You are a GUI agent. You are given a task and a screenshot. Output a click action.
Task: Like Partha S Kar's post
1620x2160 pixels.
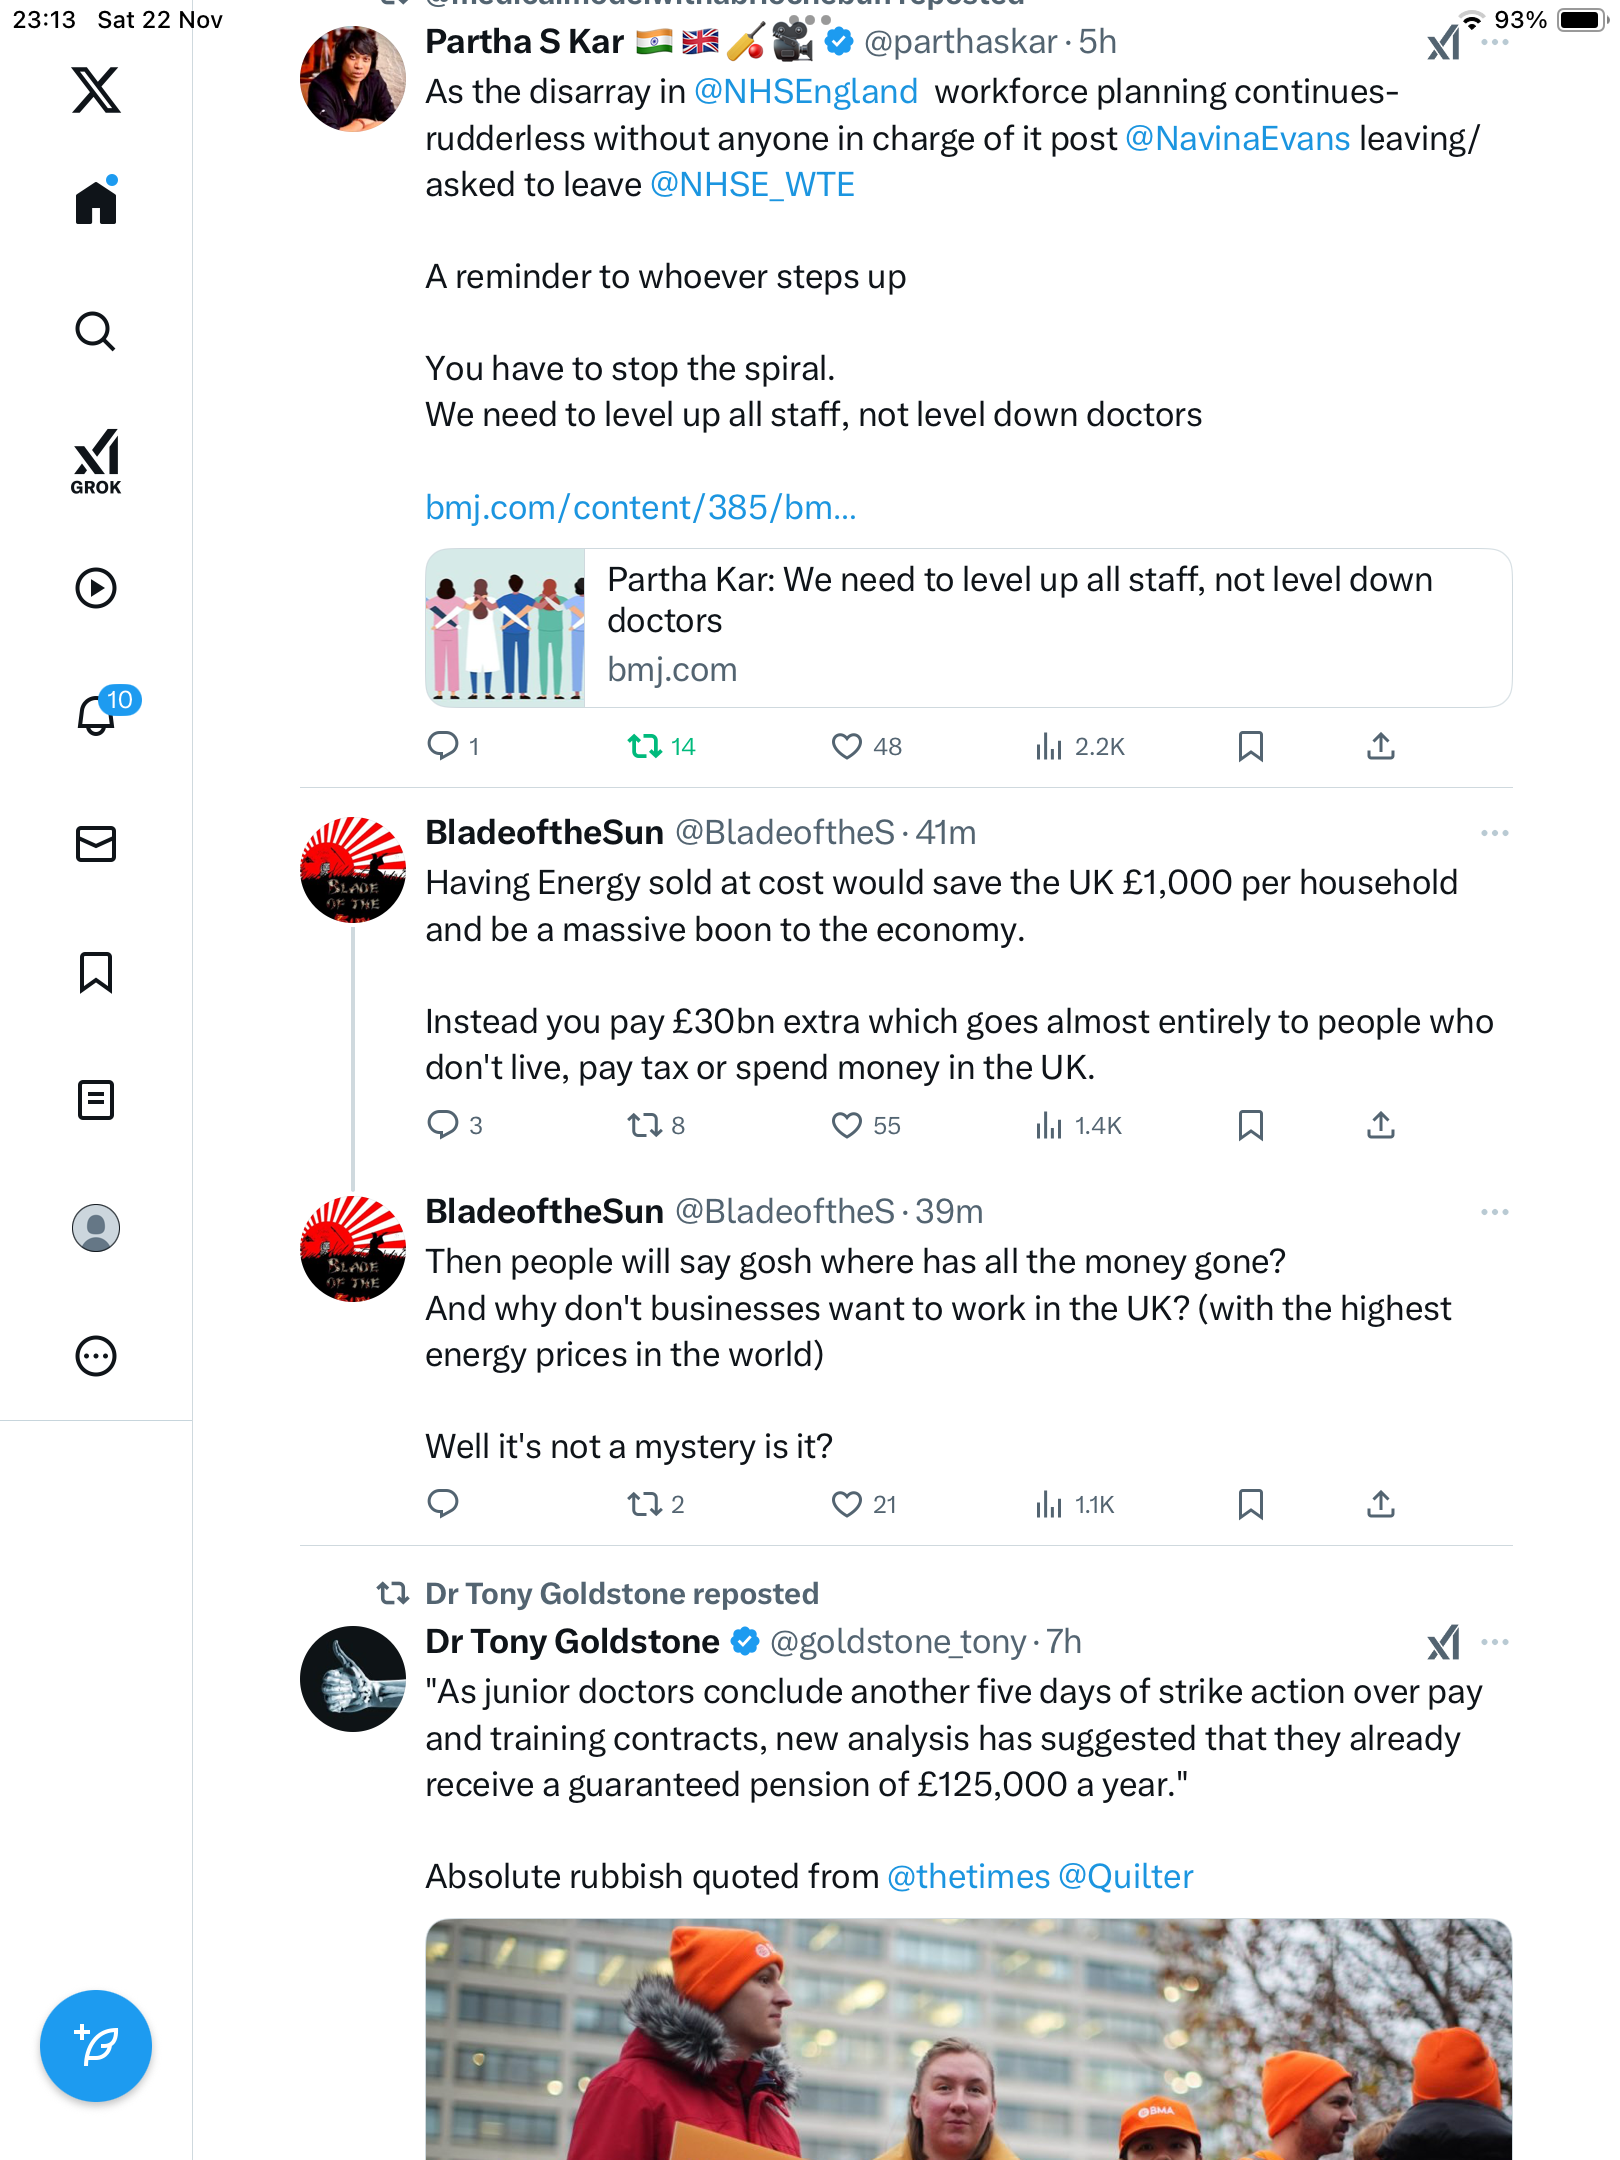(847, 746)
